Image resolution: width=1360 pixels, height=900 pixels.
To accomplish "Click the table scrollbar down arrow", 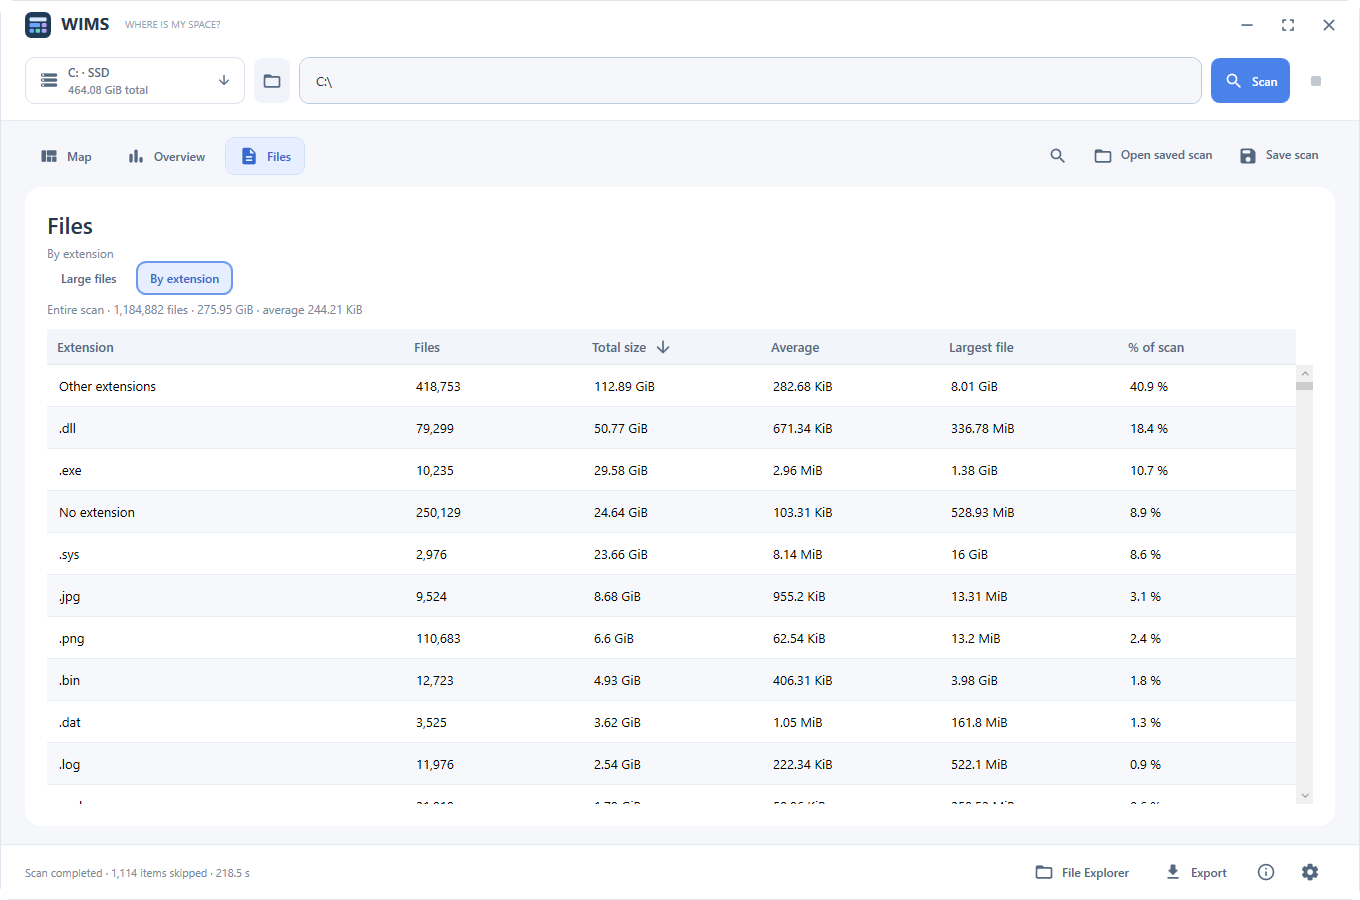I will point(1304,795).
